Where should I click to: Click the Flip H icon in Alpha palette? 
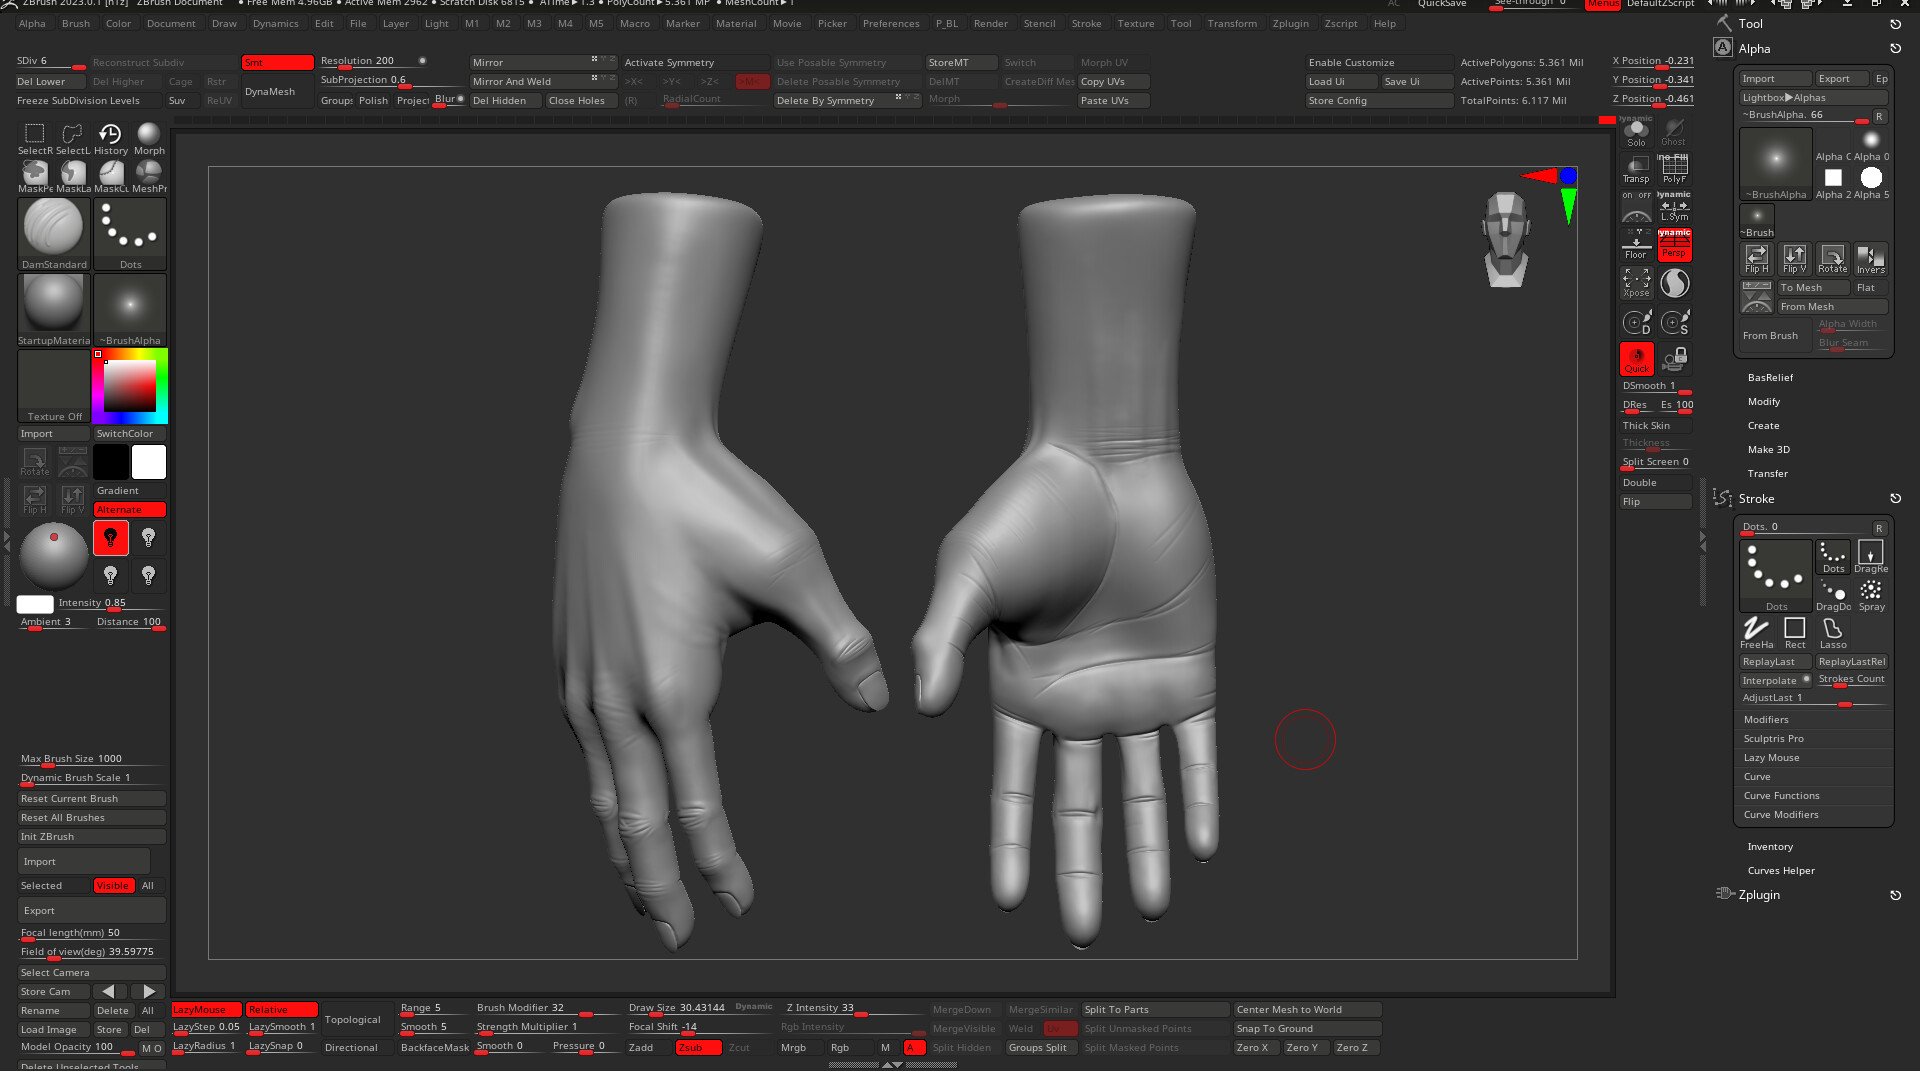click(1757, 258)
